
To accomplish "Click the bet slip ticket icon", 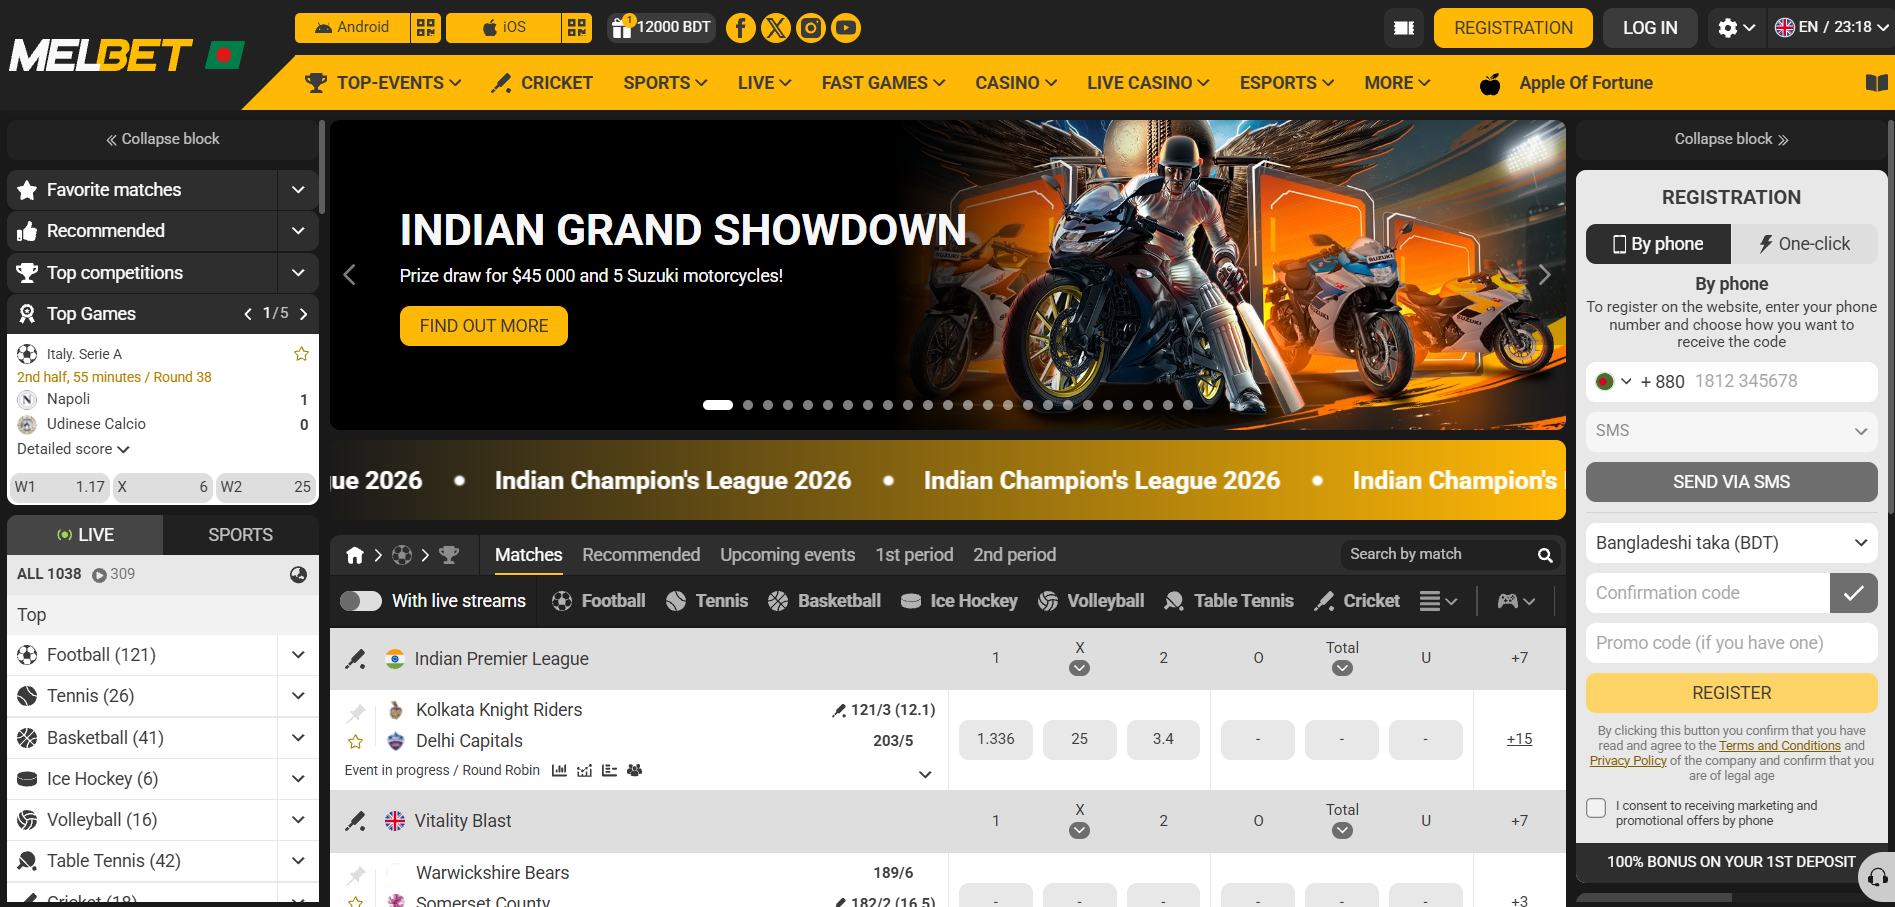I will [1404, 28].
